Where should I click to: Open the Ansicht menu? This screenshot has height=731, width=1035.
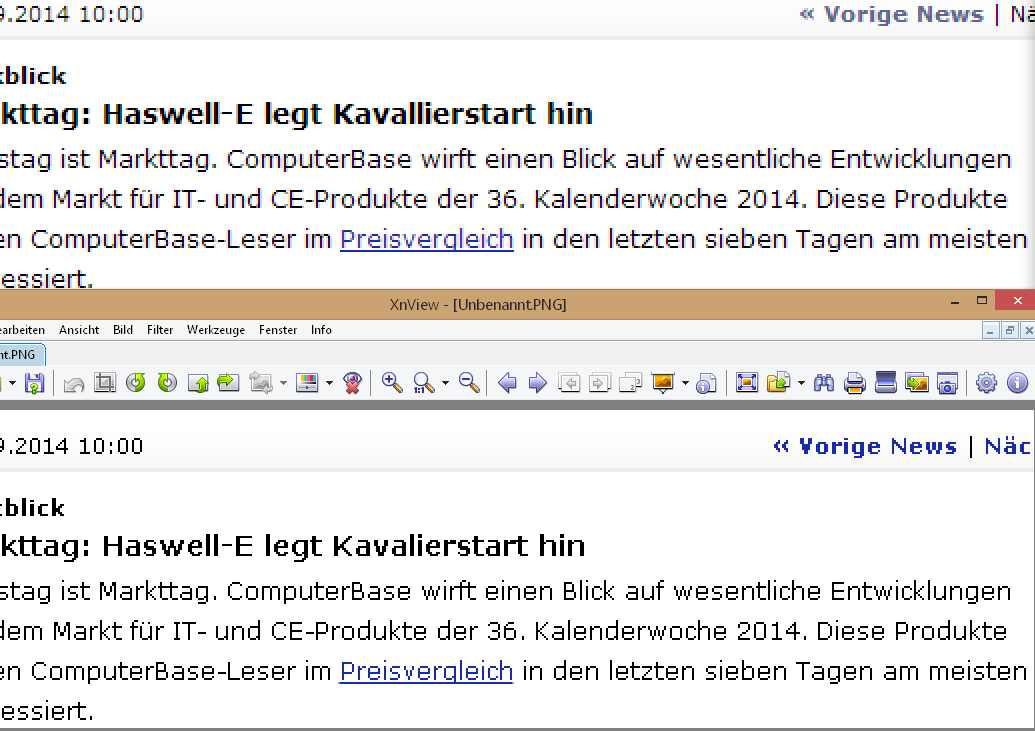(79, 330)
